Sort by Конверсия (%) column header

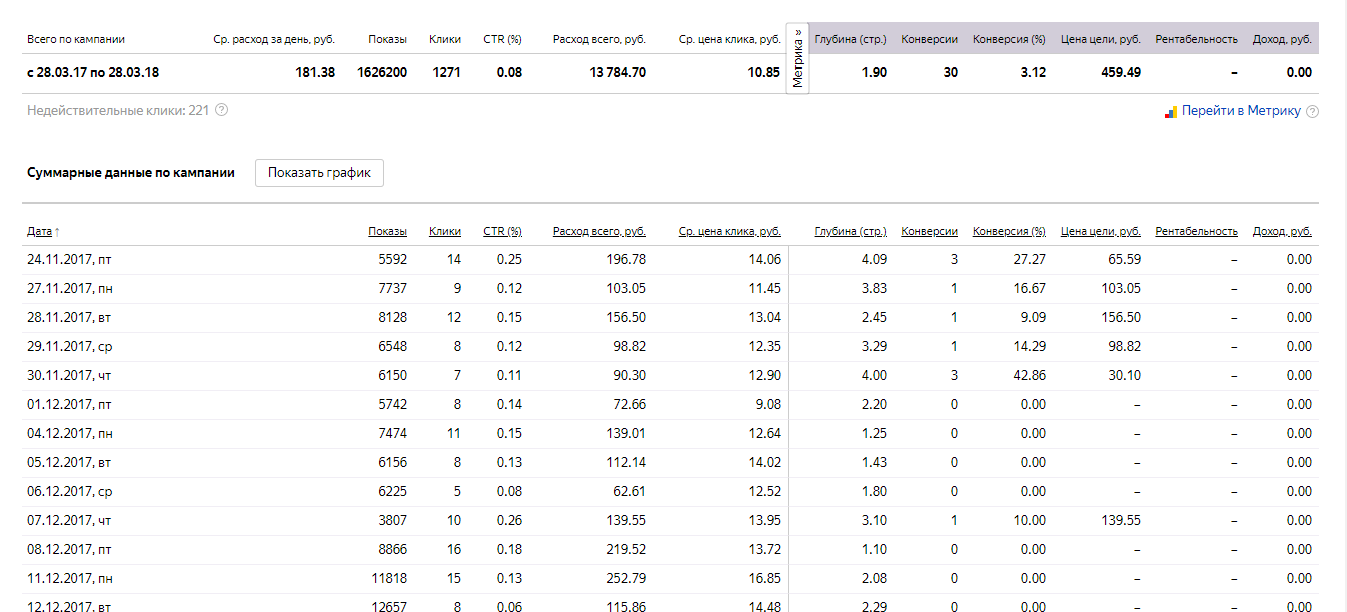coord(1009,231)
